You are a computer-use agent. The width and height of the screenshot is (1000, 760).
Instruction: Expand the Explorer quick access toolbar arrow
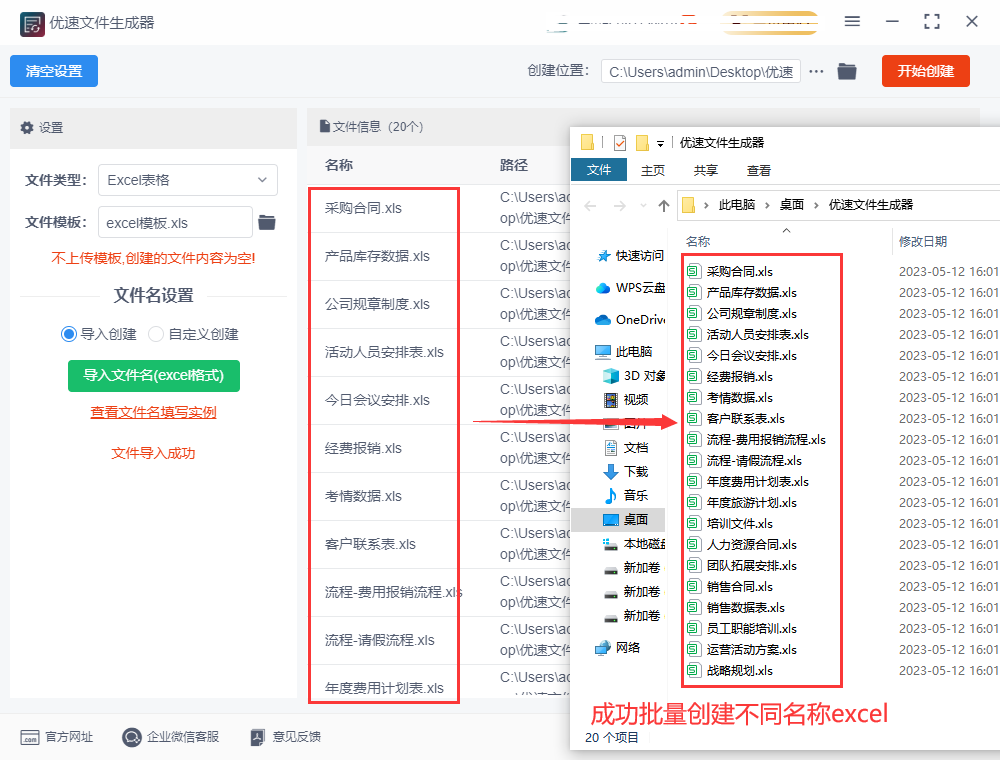click(x=661, y=143)
